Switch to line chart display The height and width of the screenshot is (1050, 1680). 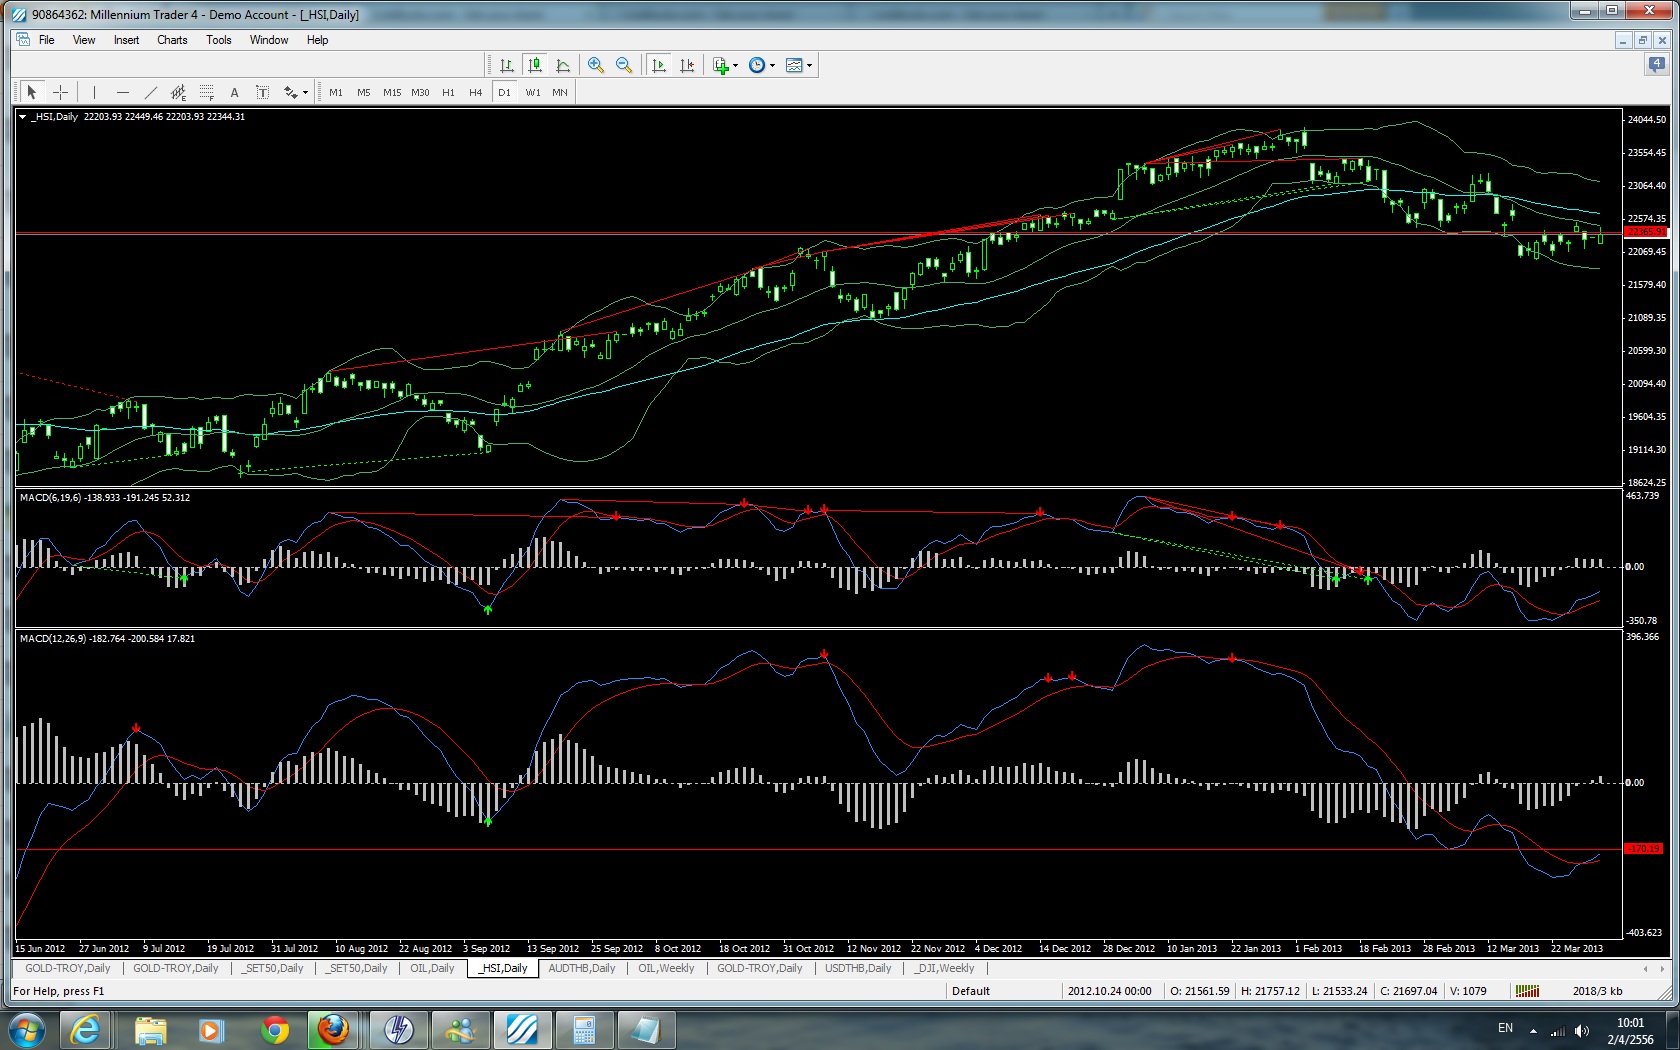tap(563, 65)
